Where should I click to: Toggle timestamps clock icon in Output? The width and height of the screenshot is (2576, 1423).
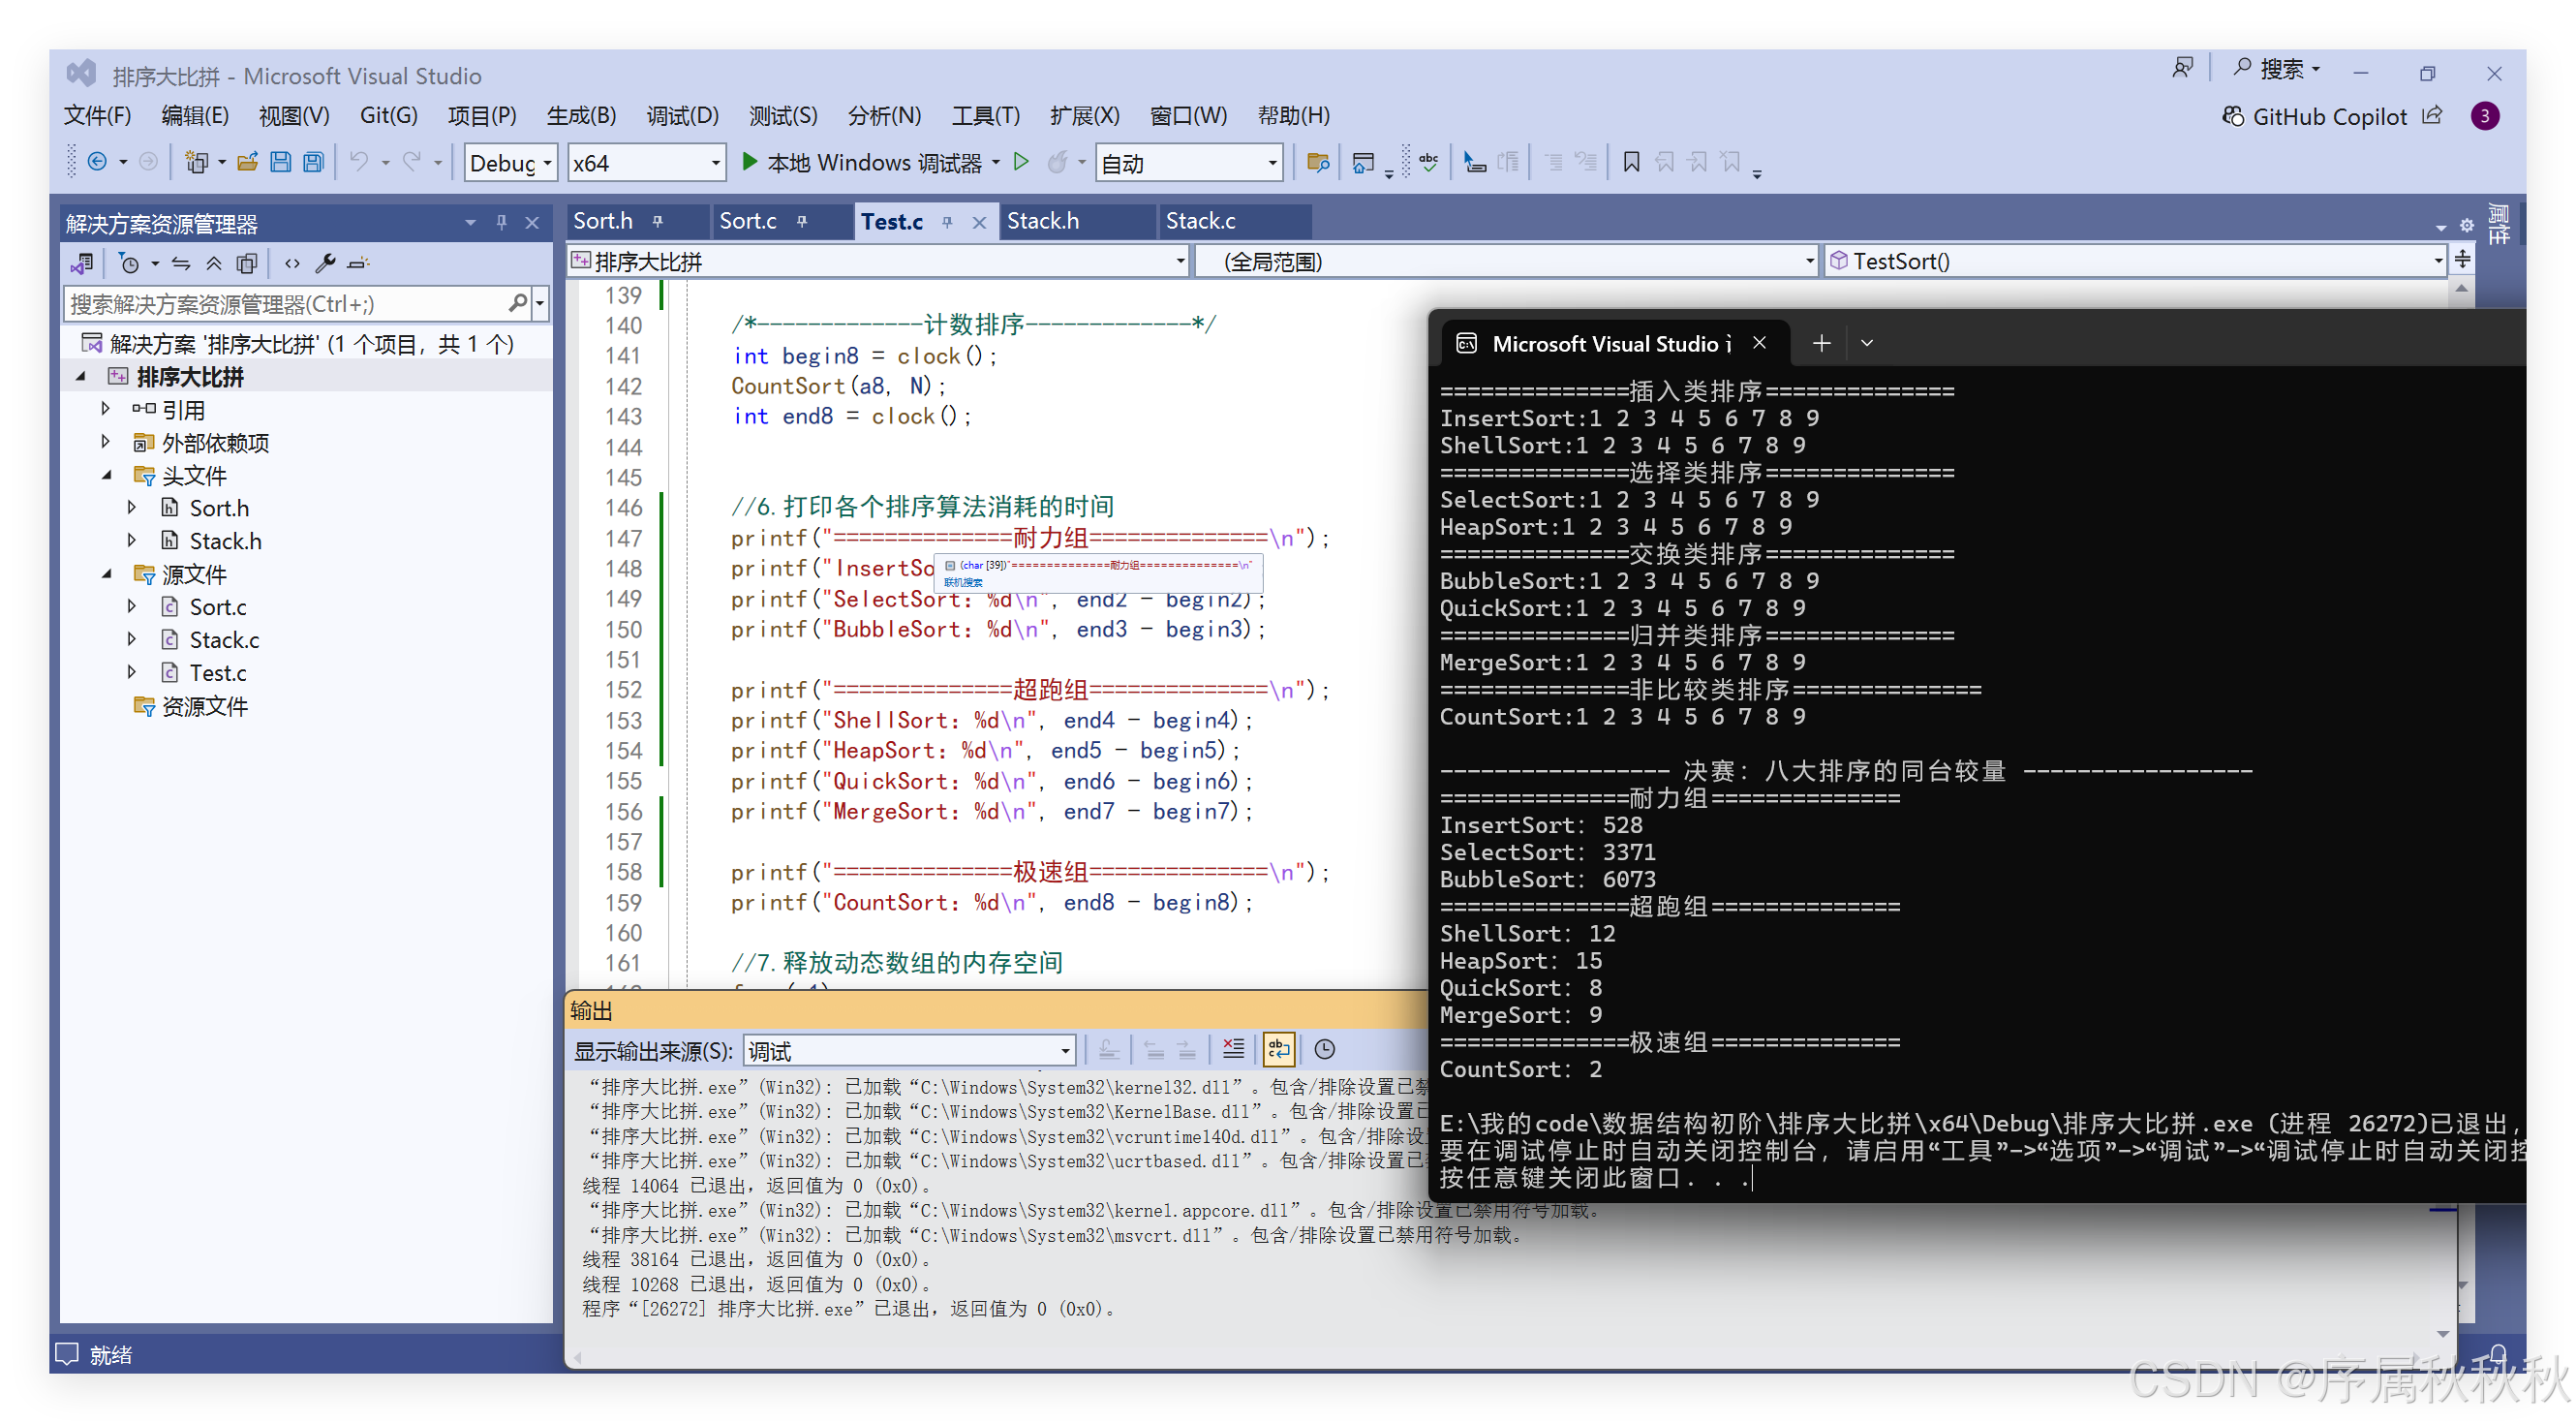1324,1049
